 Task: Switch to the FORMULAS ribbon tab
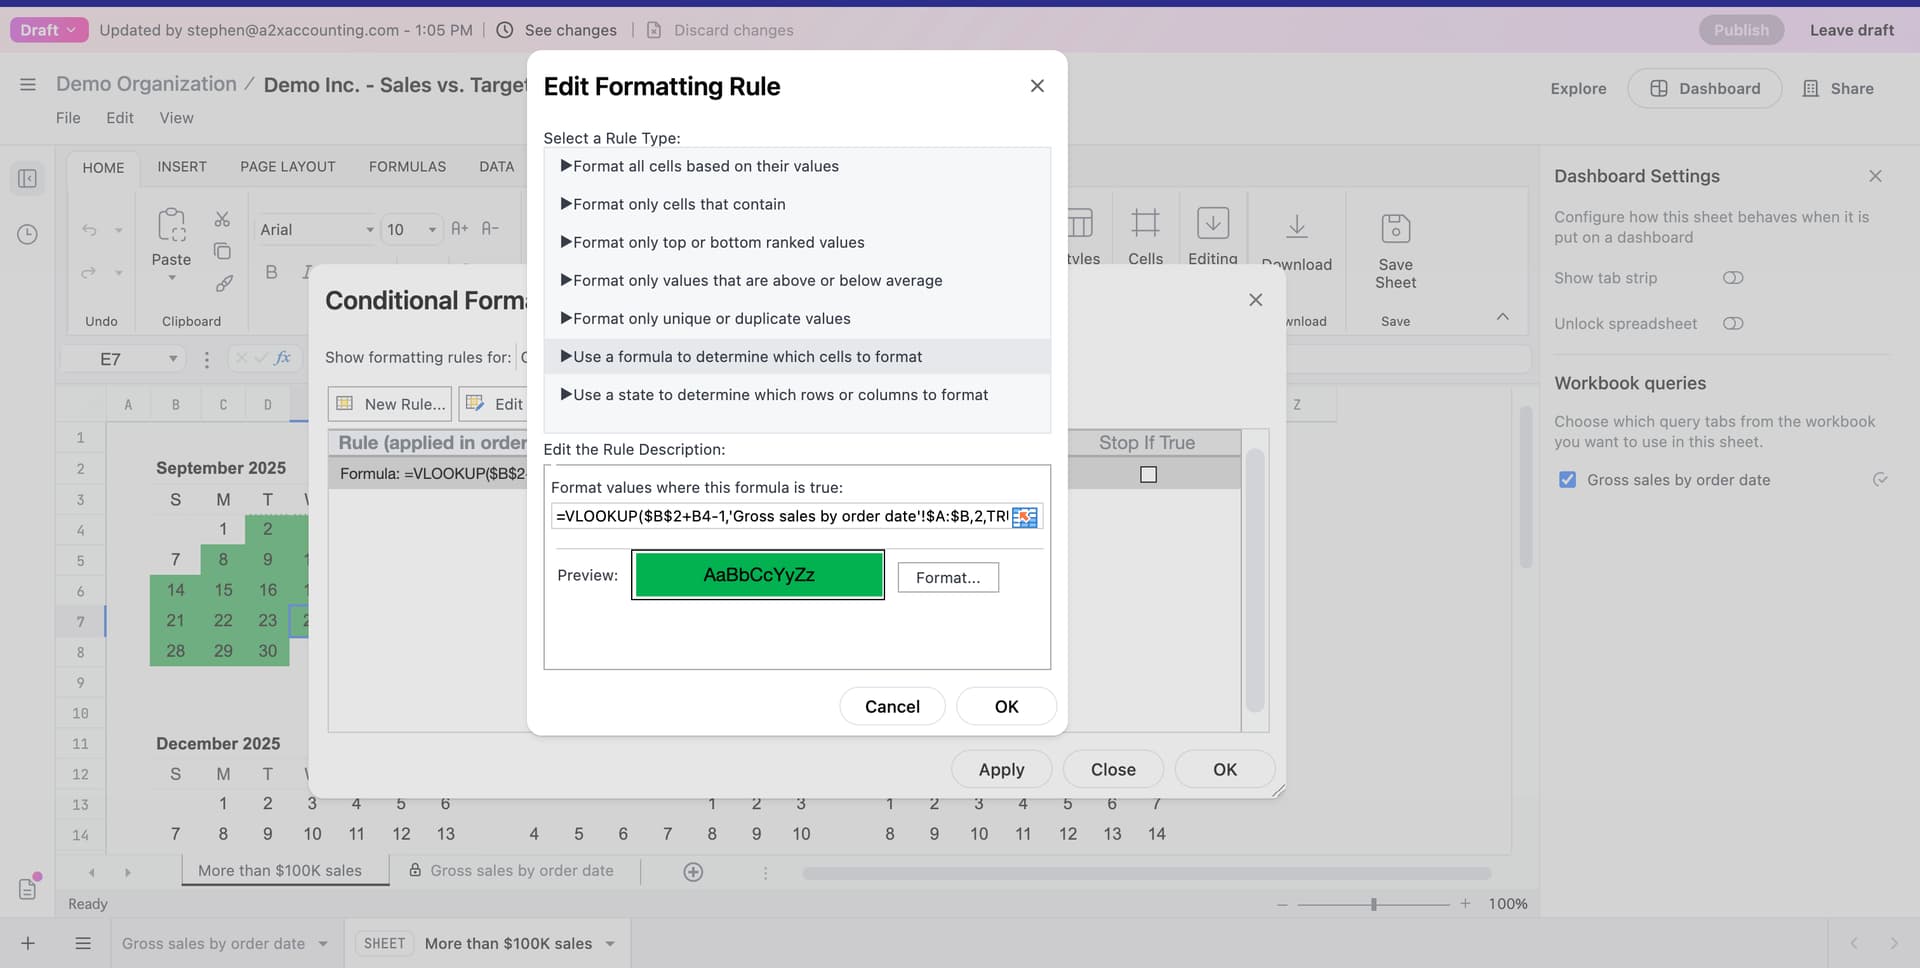tap(407, 167)
